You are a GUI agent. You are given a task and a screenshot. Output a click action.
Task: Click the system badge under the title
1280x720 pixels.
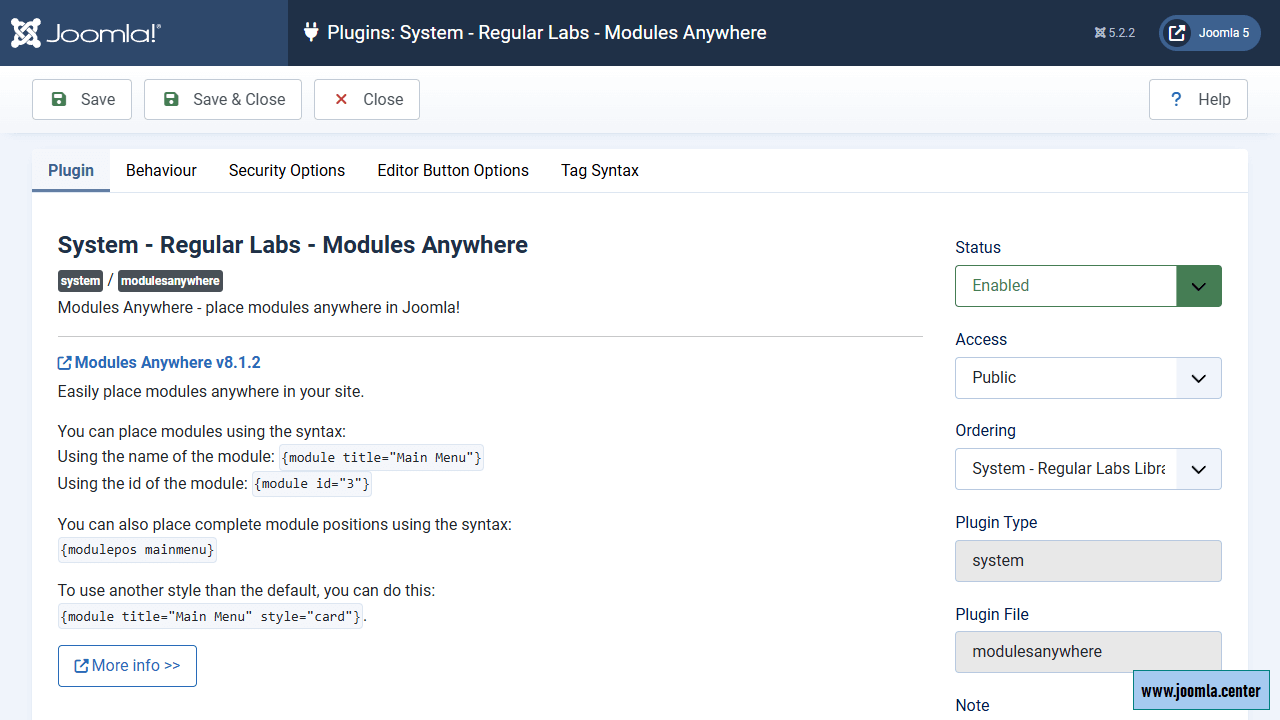(x=80, y=281)
